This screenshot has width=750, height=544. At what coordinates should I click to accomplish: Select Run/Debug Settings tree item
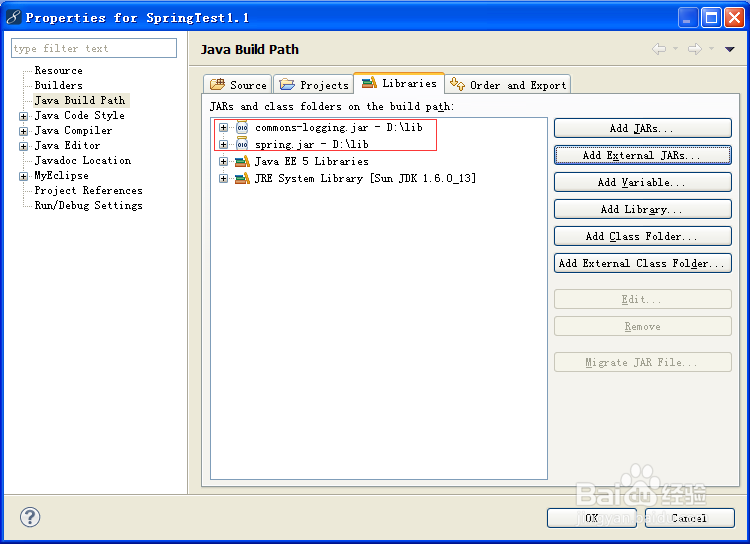coord(88,205)
